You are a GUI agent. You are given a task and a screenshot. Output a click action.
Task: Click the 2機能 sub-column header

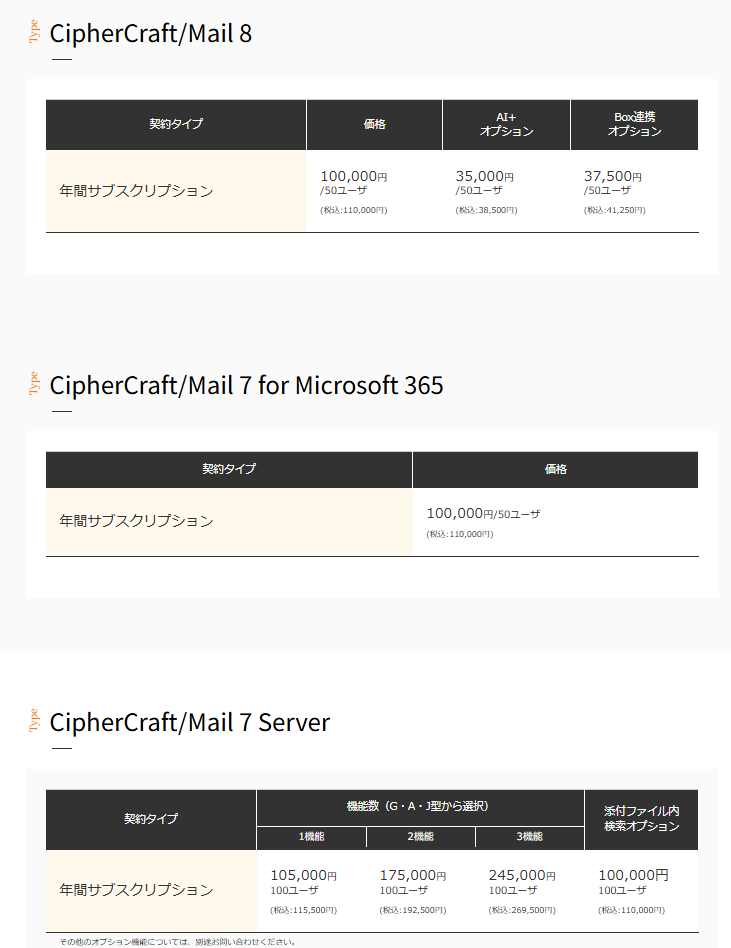[x=420, y=837]
